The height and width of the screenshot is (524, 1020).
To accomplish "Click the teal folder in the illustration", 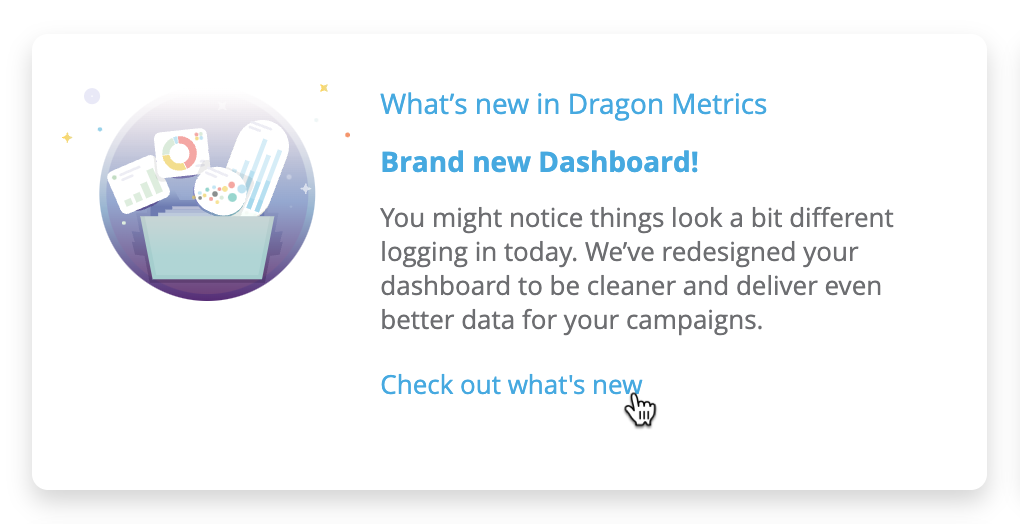I will pos(207,248).
